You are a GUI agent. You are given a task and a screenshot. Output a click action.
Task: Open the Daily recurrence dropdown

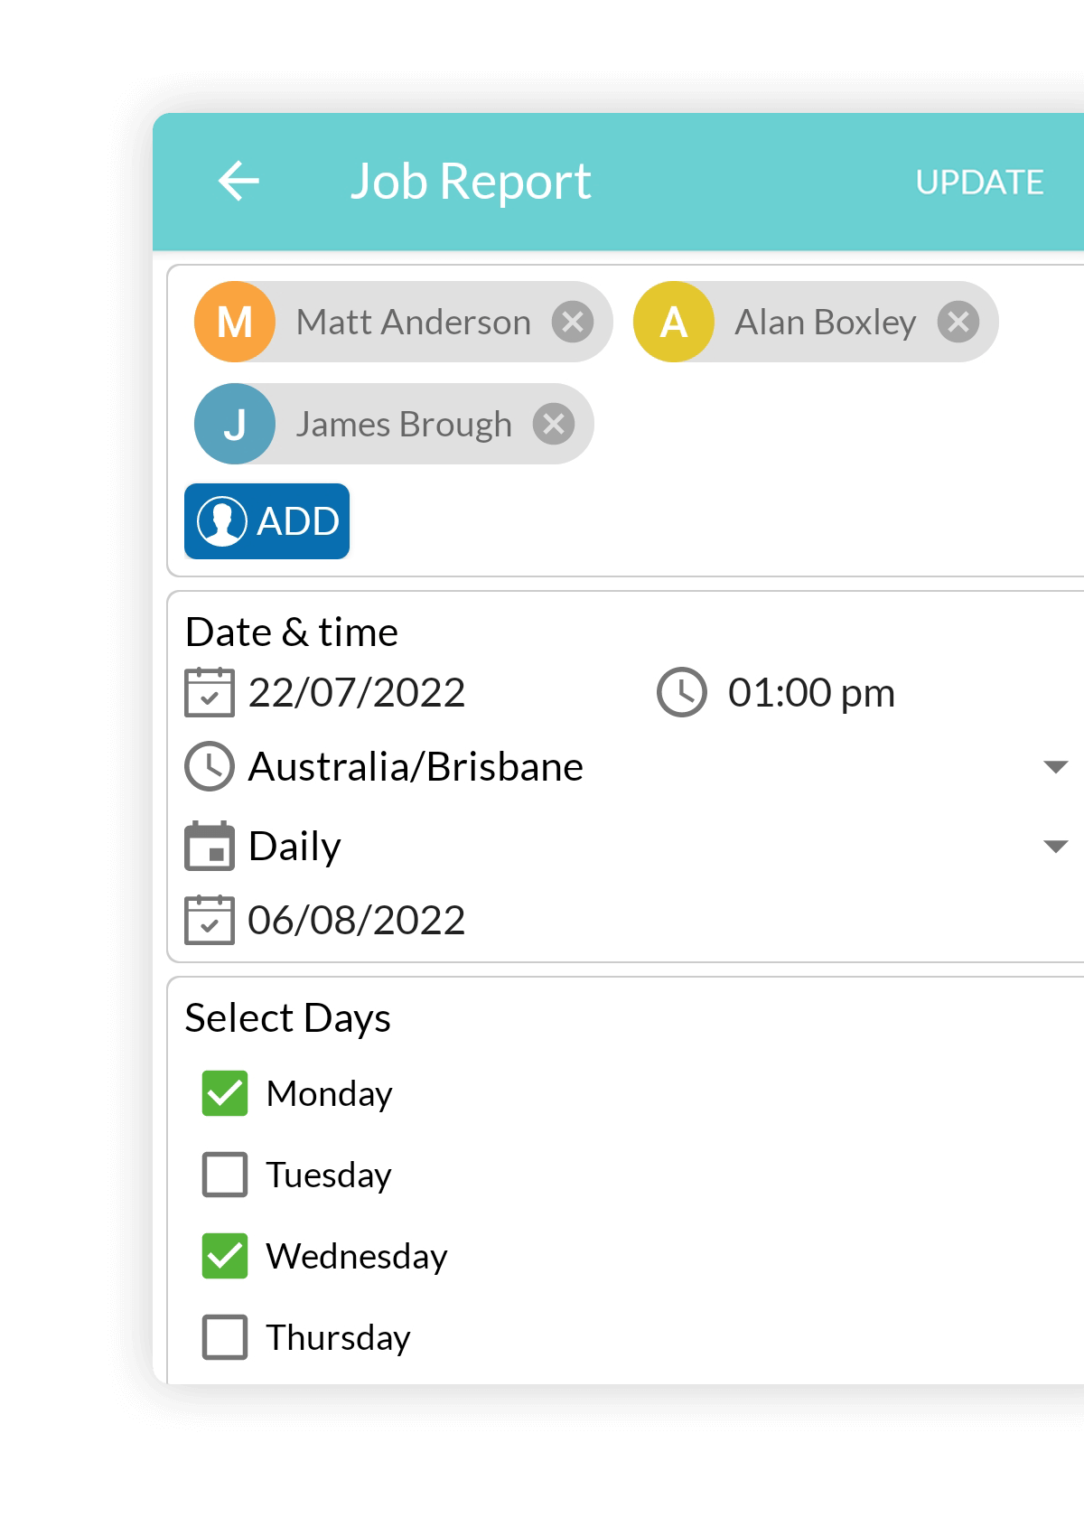1057,846
